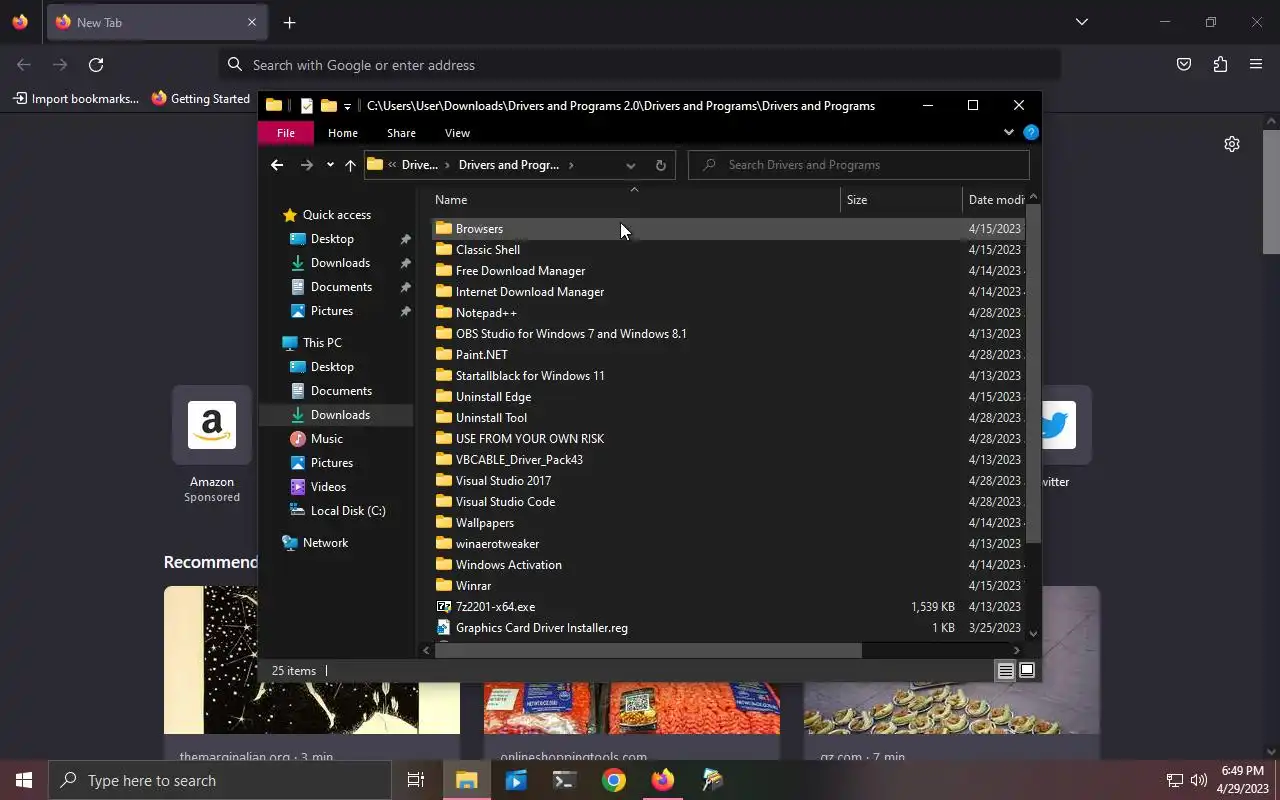Open Local Disk (C:) in navigation
Image resolution: width=1280 pixels, height=800 pixels.
point(347,511)
